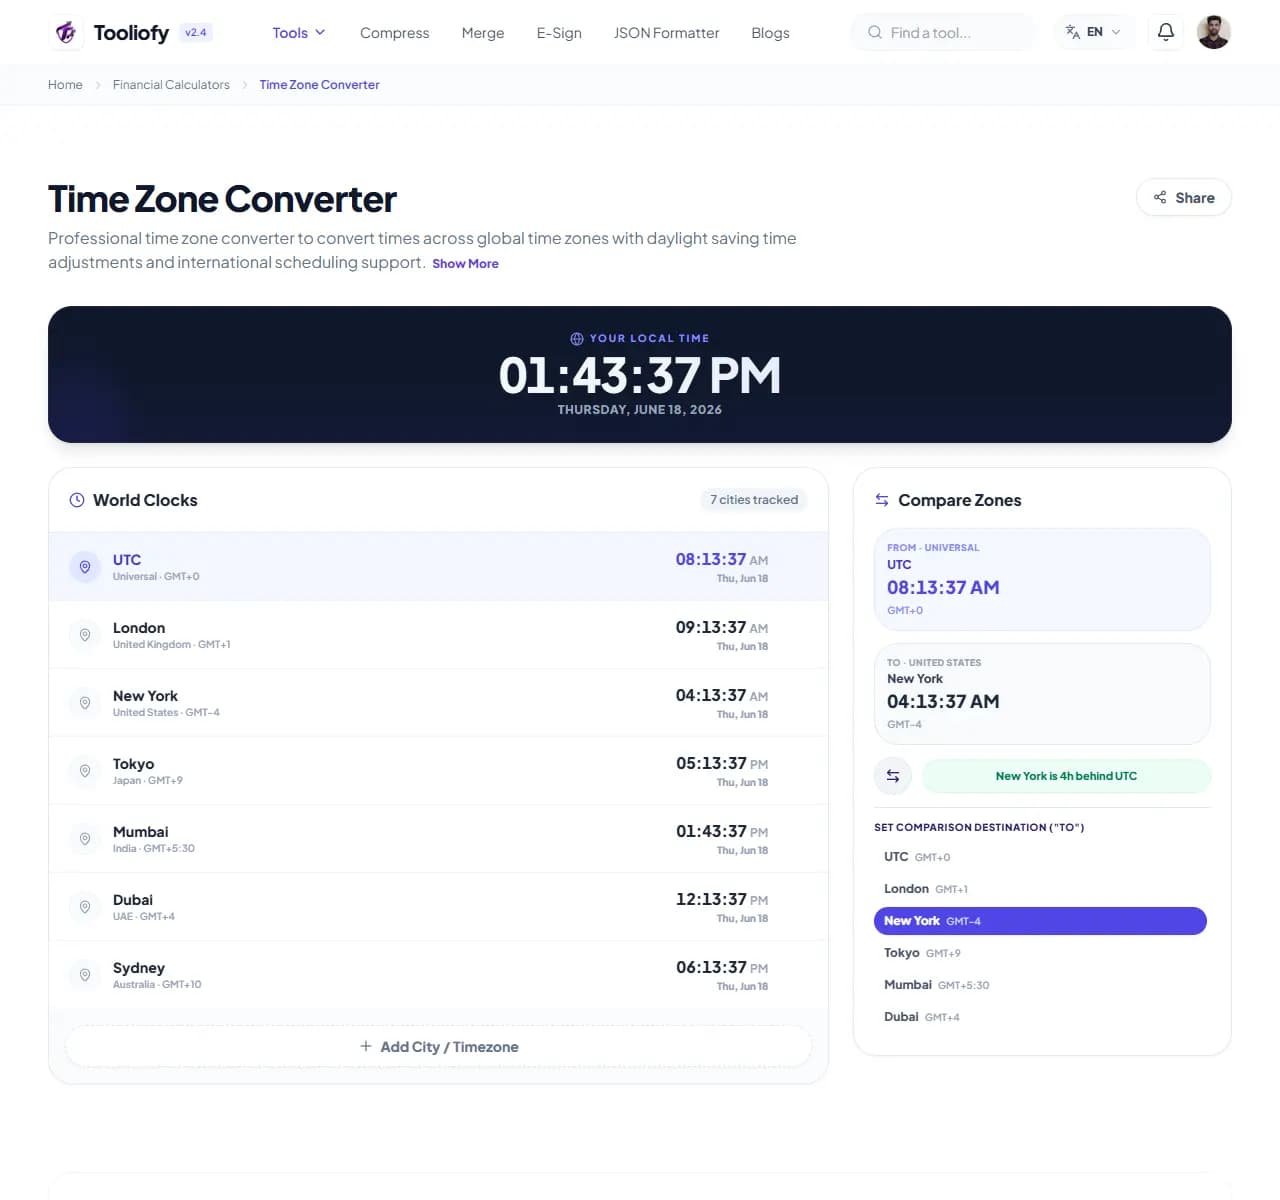Click the location pin beside Dubai
This screenshot has width=1280, height=1200.
pos(85,907)
